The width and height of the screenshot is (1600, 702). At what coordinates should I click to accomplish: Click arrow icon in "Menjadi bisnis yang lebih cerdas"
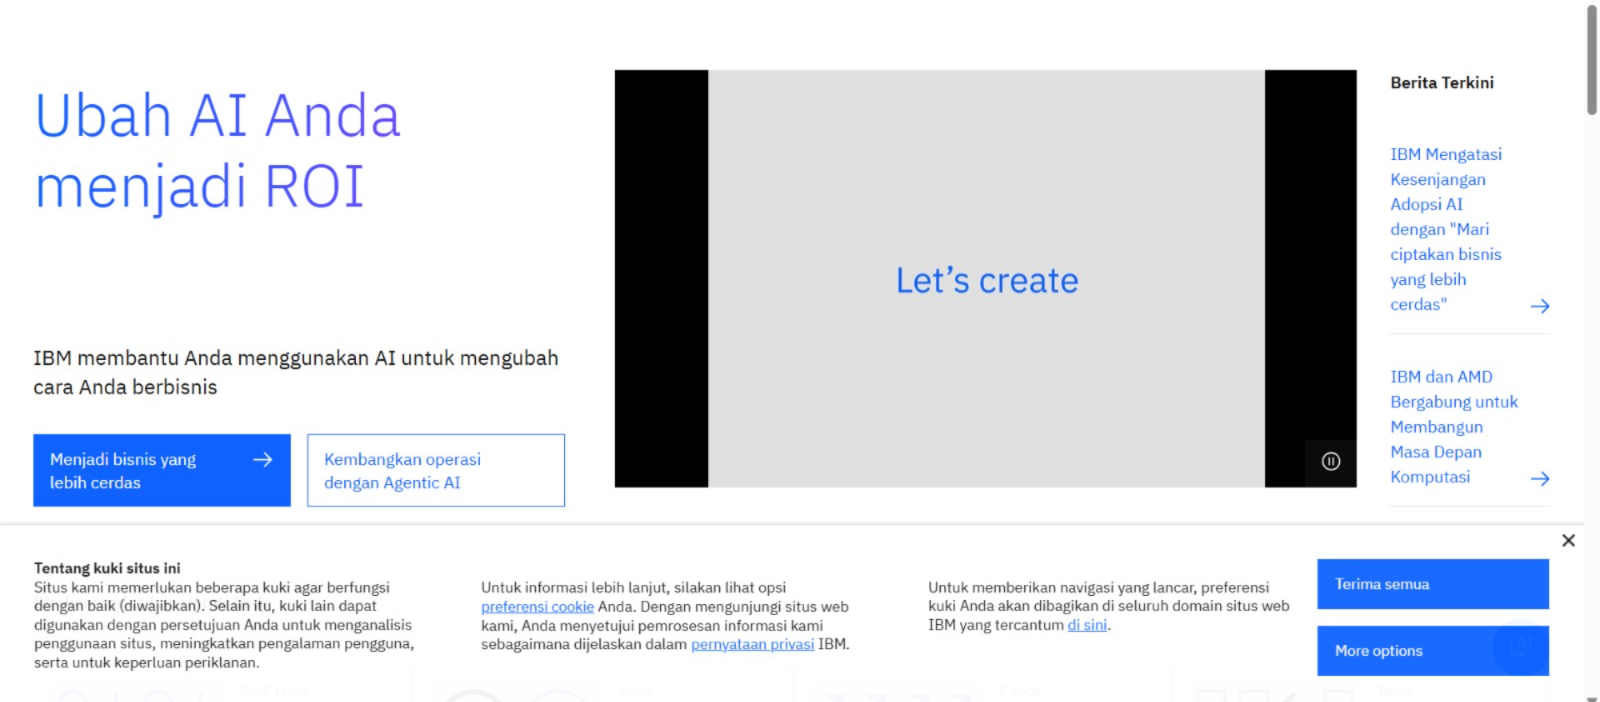click(x=263, y=460)
